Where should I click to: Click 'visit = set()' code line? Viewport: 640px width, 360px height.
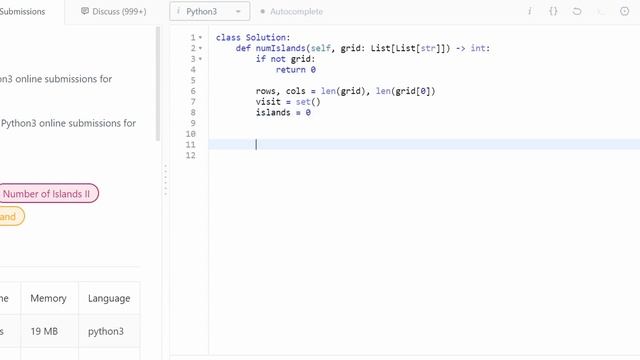click(x=288, y=102)
